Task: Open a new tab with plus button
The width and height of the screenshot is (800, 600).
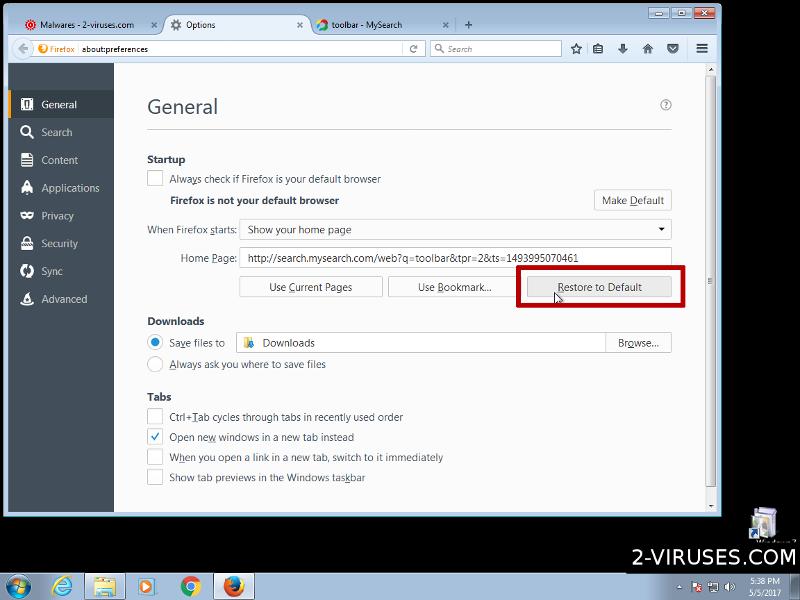Action: (x=469, y=25)
